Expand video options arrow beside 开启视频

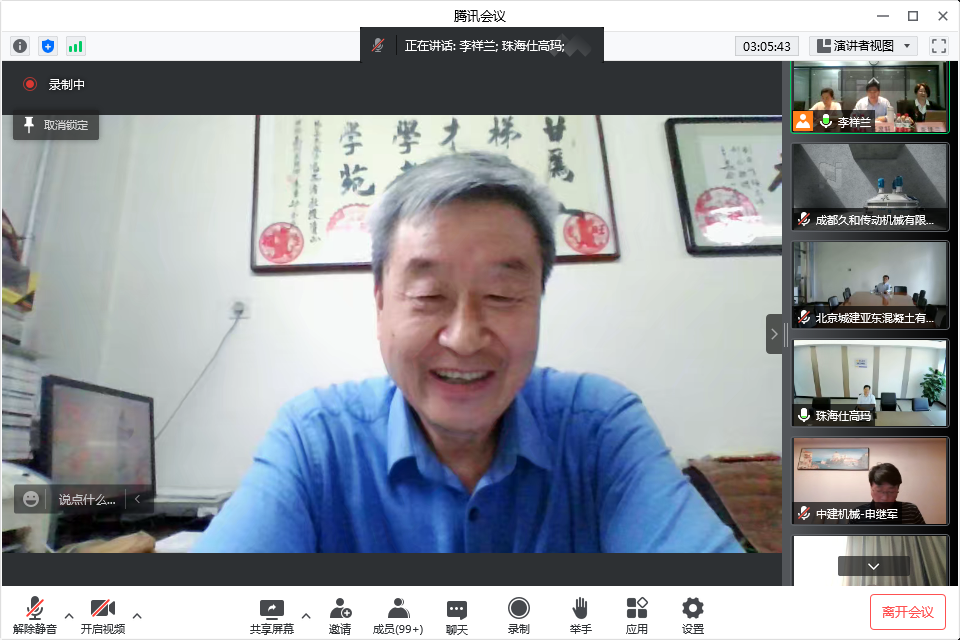(137, 615)
